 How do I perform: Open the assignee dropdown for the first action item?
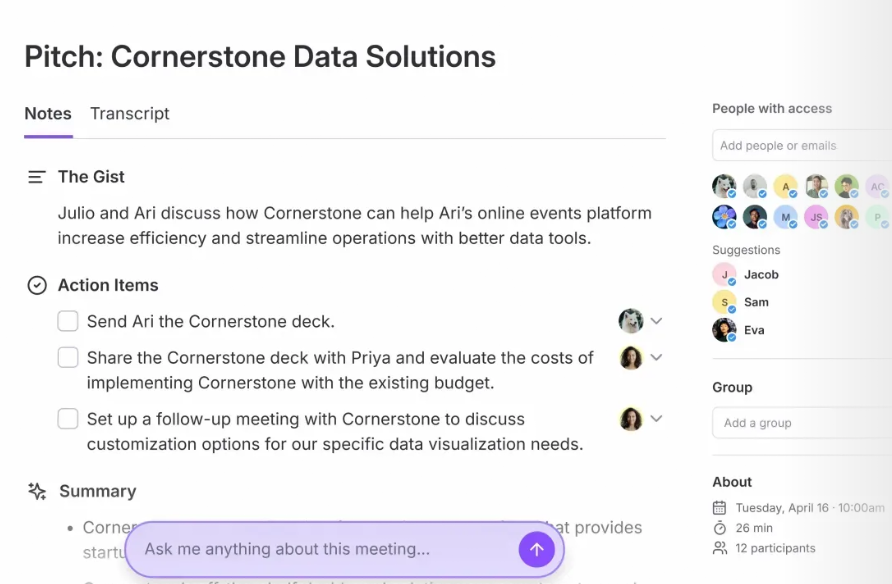[x=654, y=321]
